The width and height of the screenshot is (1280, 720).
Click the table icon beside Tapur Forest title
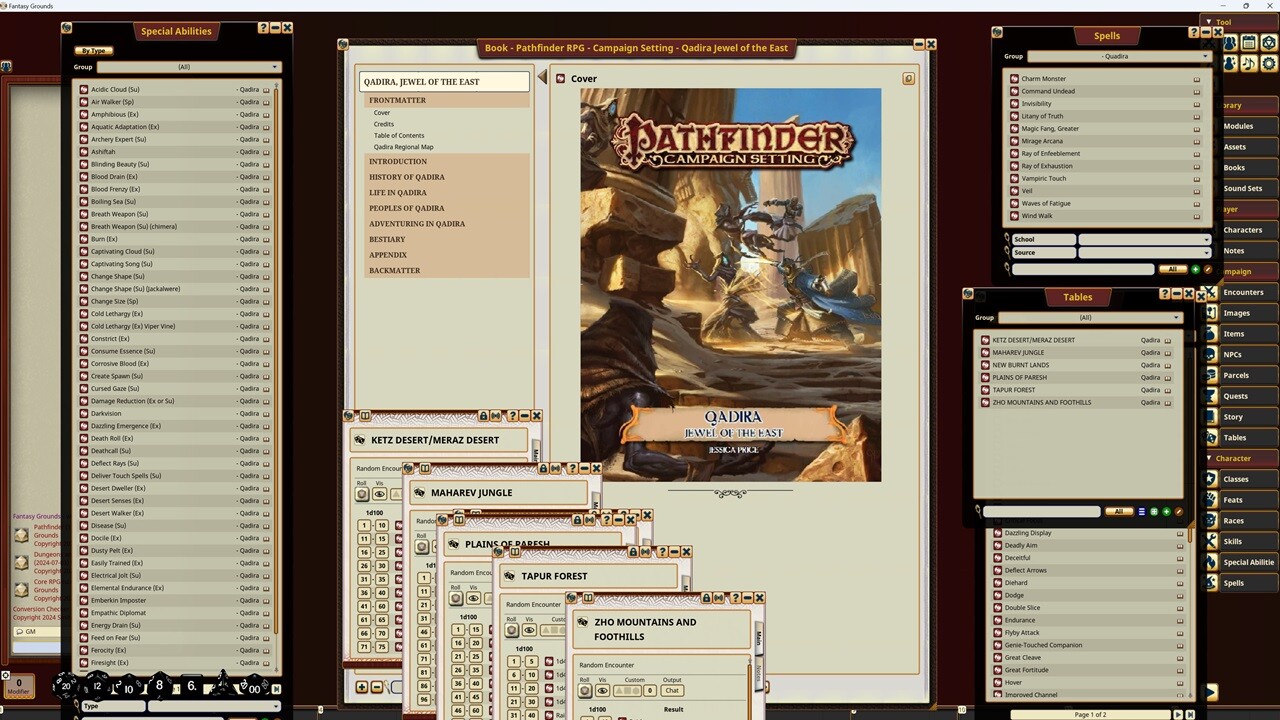pos(509,576)
